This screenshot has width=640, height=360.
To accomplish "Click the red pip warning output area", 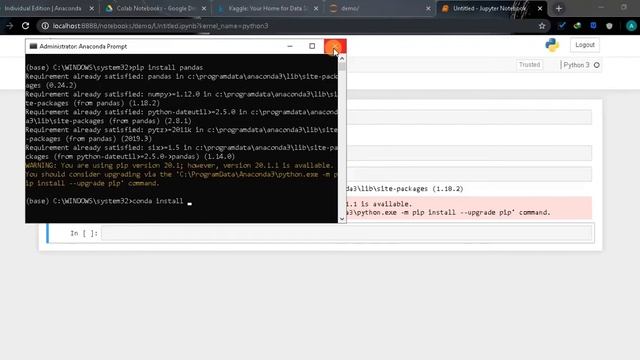I will pyautogui.click(x=469, y=208).
